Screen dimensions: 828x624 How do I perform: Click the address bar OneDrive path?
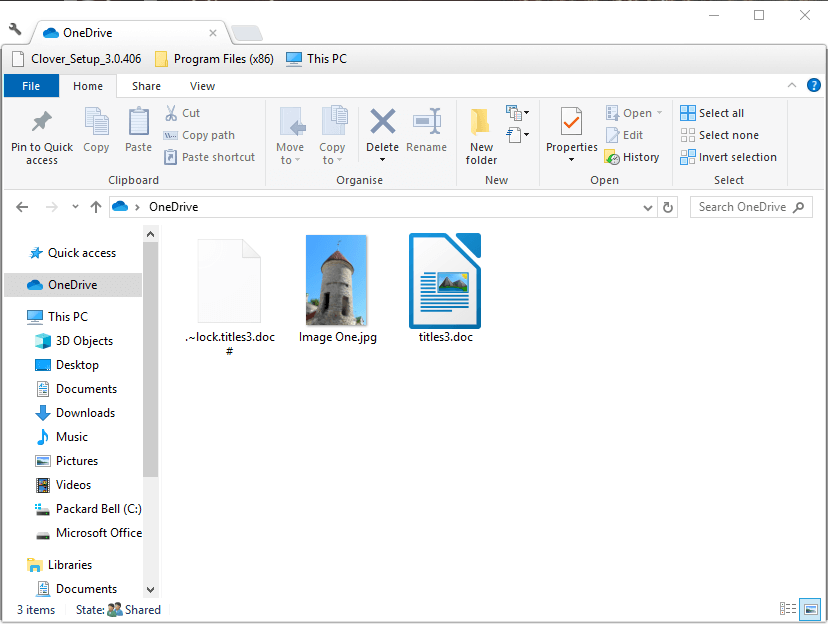coord(174,207)
